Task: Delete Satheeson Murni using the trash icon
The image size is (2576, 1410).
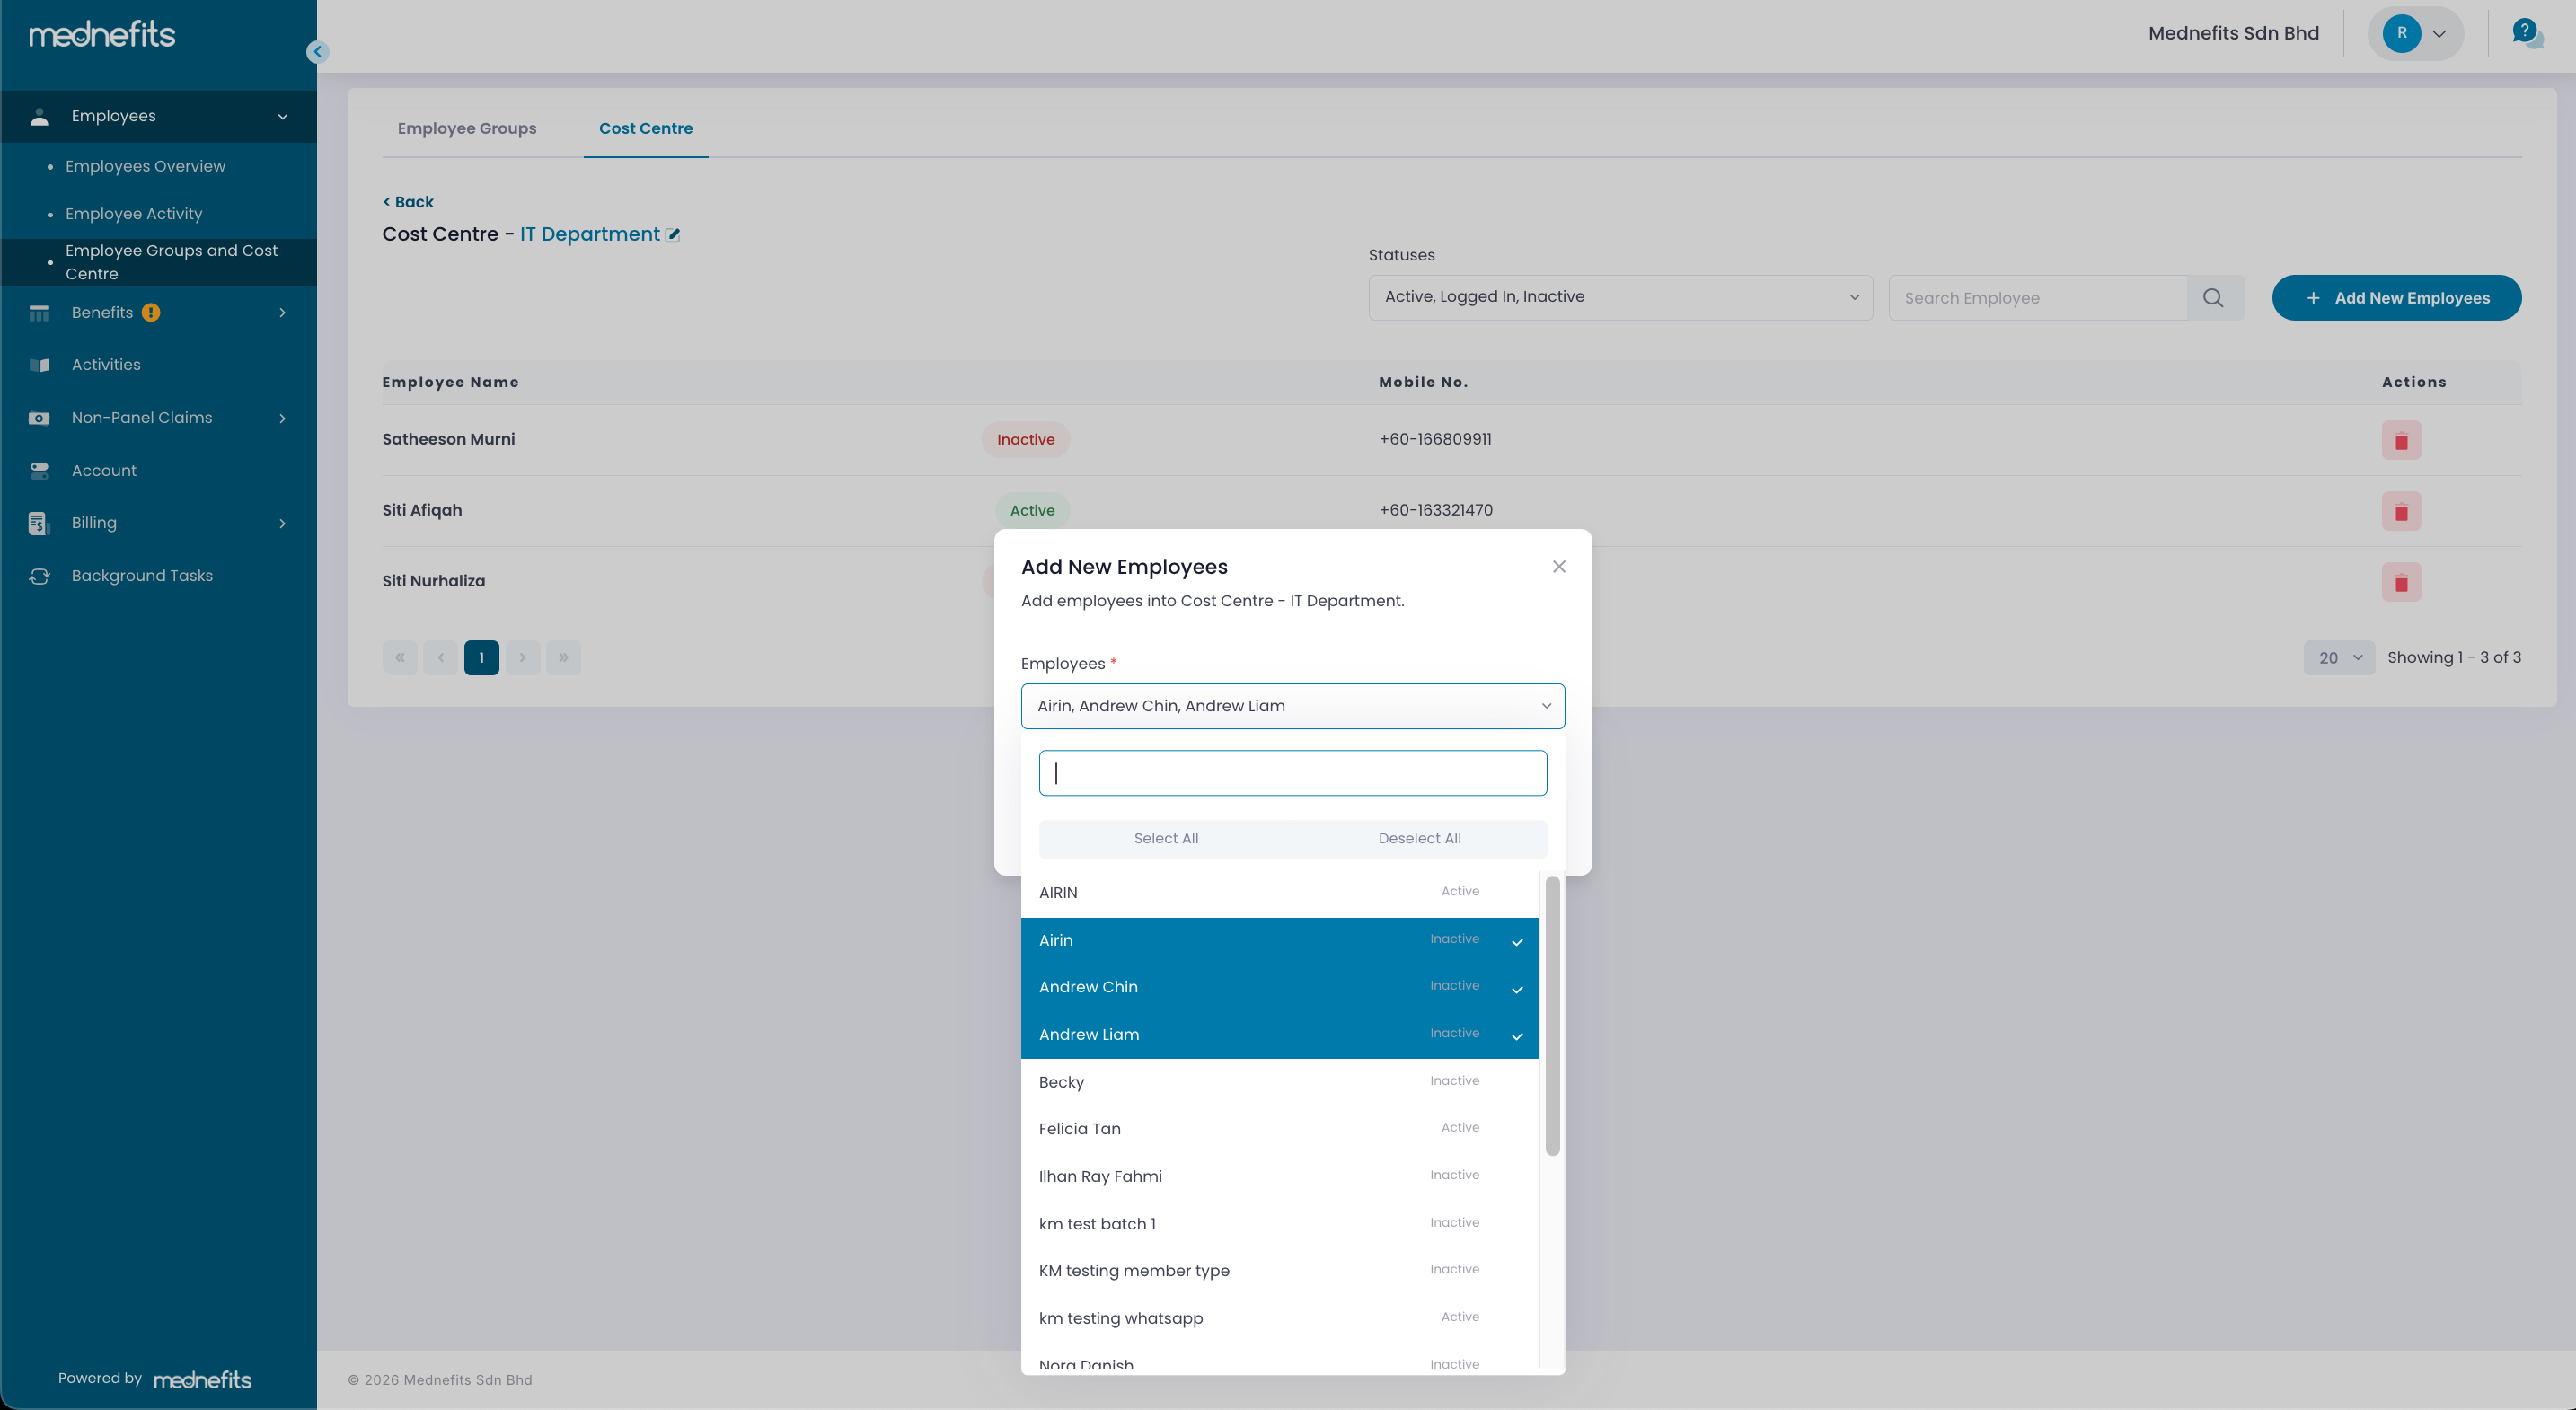Action: (x=2400, y=441)
